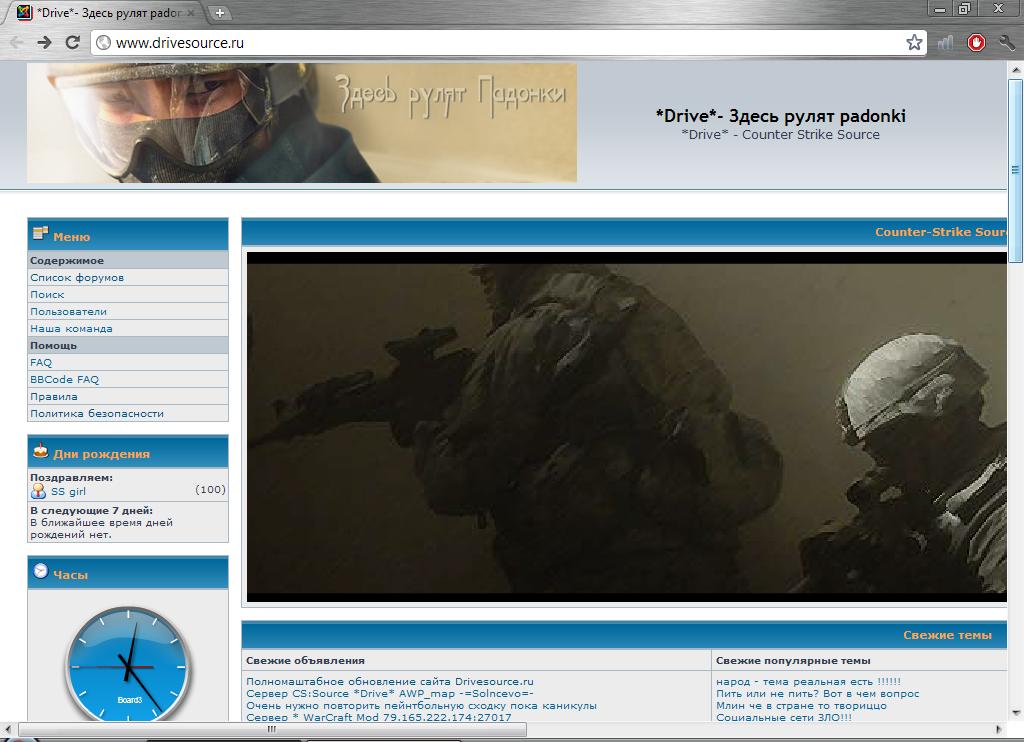
Task: Reload the current page
Action: pyautogui.click(x=72, y=42)
